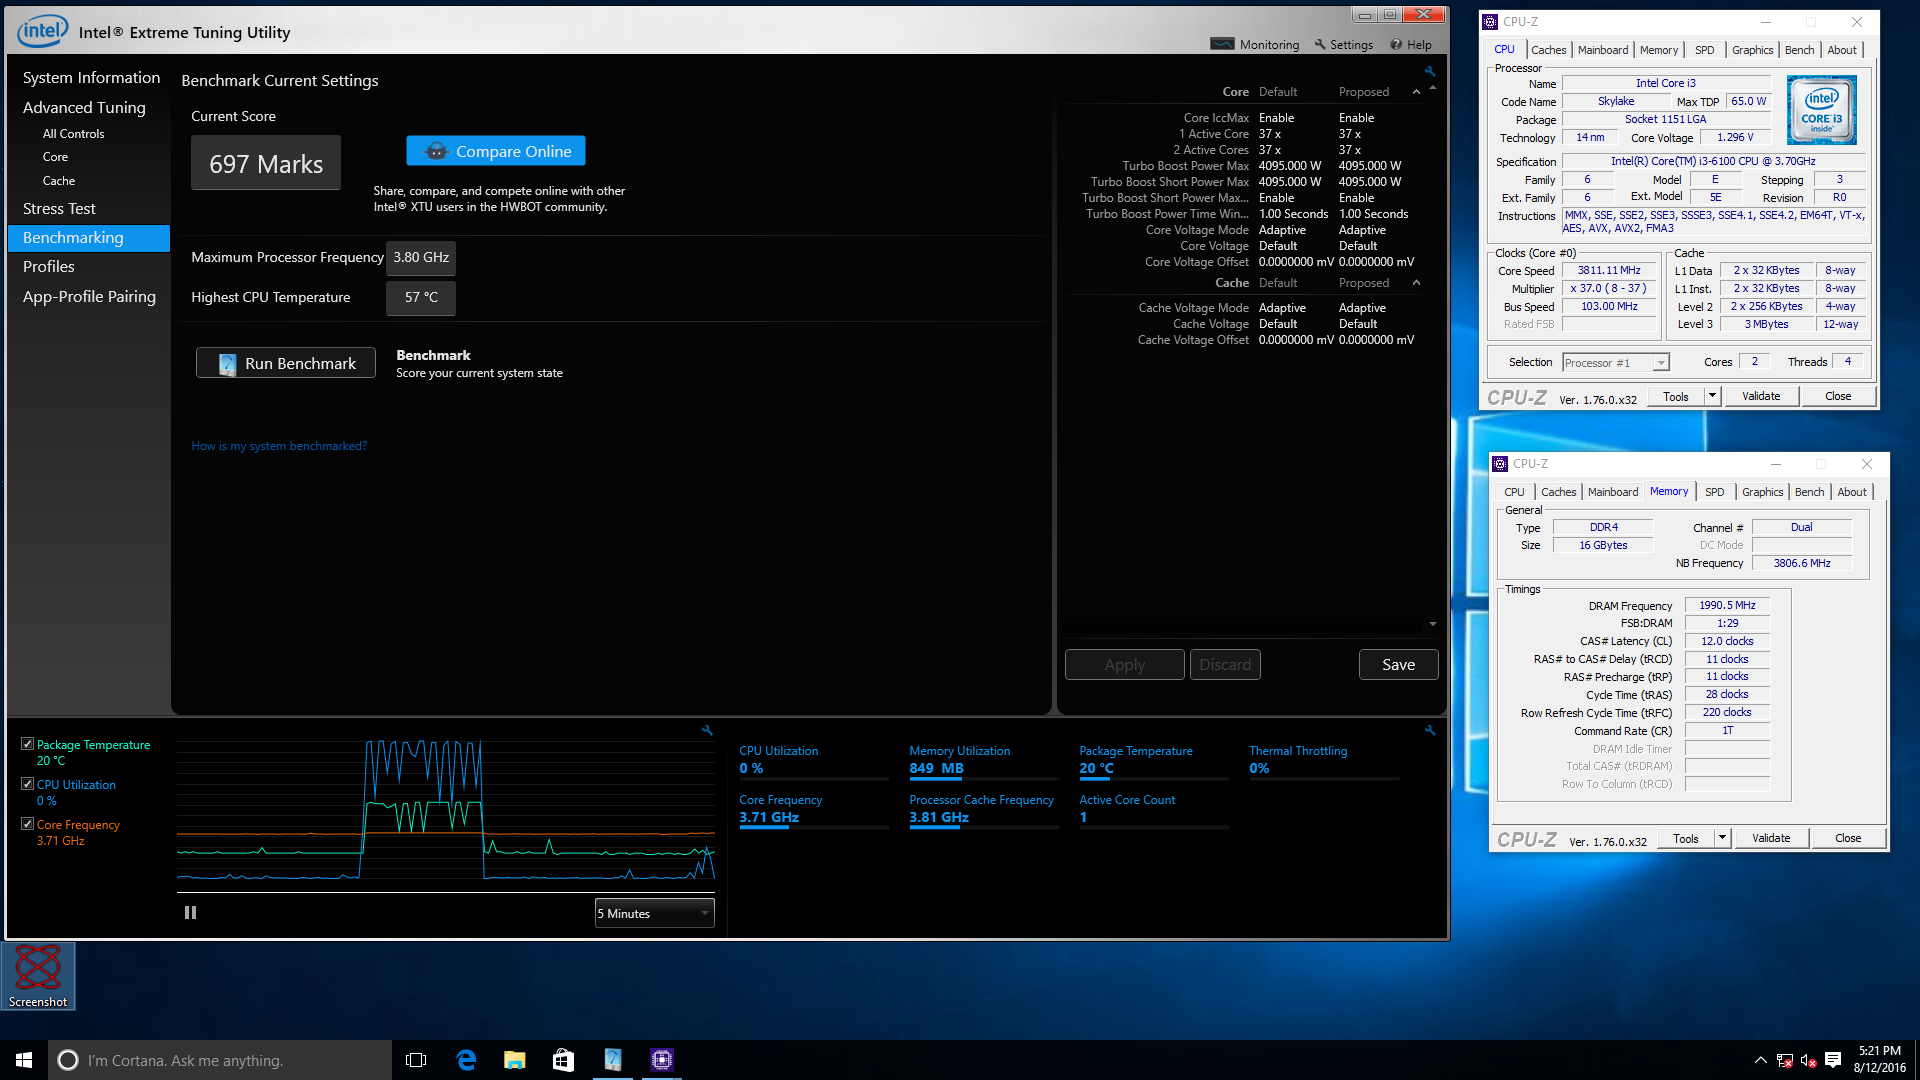Pause the monitoring graph
Viewport: 1920px width, 1080px height.
190,912
